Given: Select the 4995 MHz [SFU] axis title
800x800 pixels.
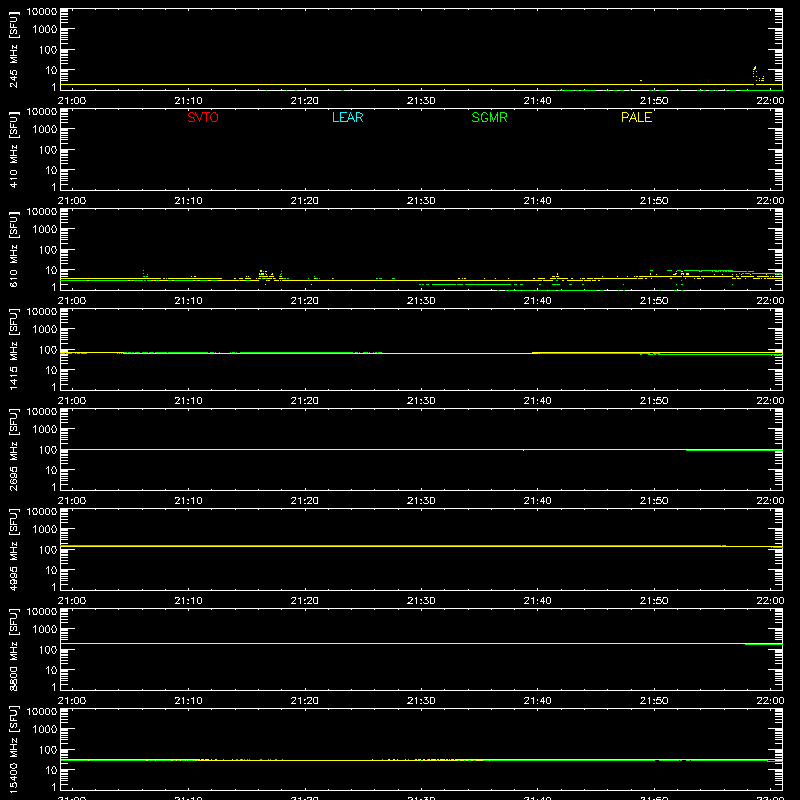Looking at the screenshot, I should 13,549.
